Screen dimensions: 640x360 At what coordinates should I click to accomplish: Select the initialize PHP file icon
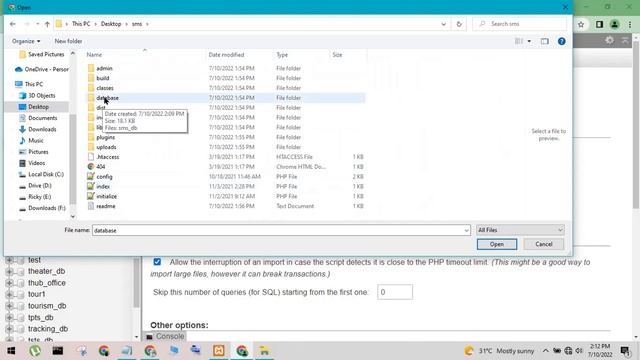(x=91, y=196)
